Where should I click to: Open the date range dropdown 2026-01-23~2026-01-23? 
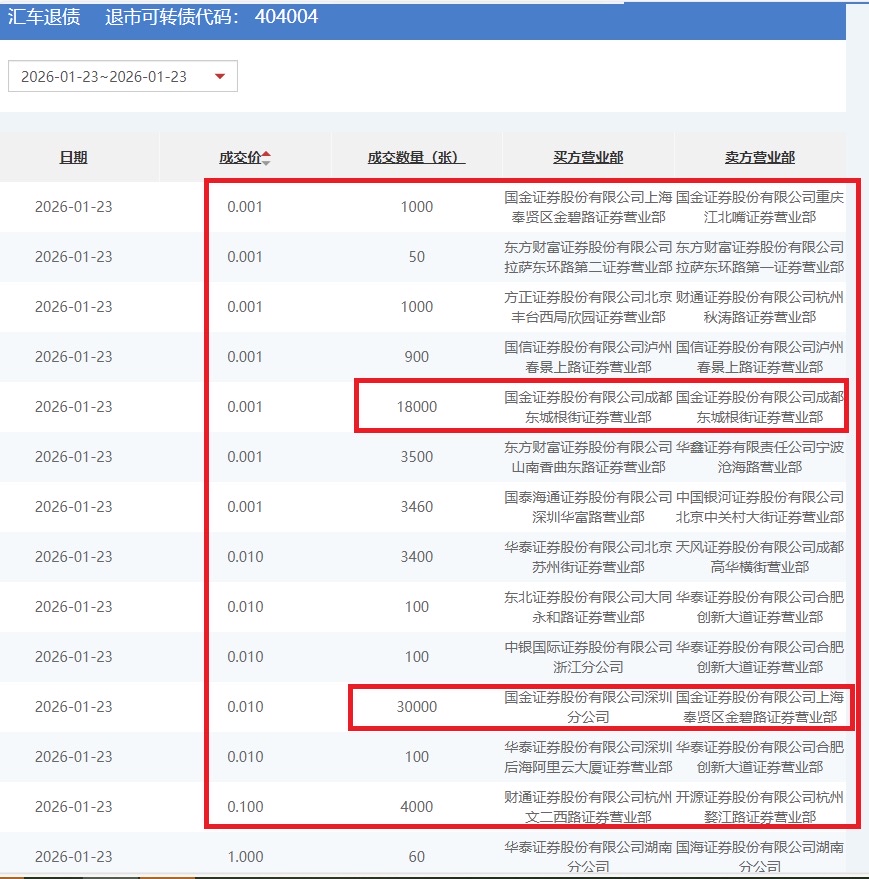coord(122,76)
